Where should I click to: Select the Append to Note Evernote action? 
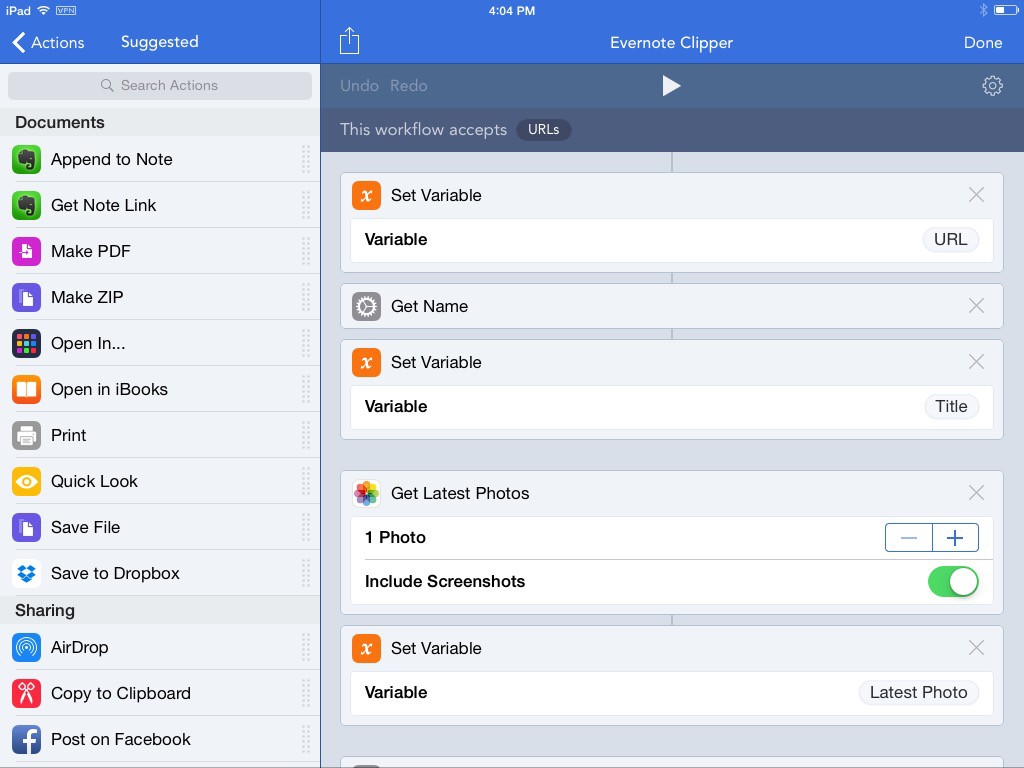point(111,159)
